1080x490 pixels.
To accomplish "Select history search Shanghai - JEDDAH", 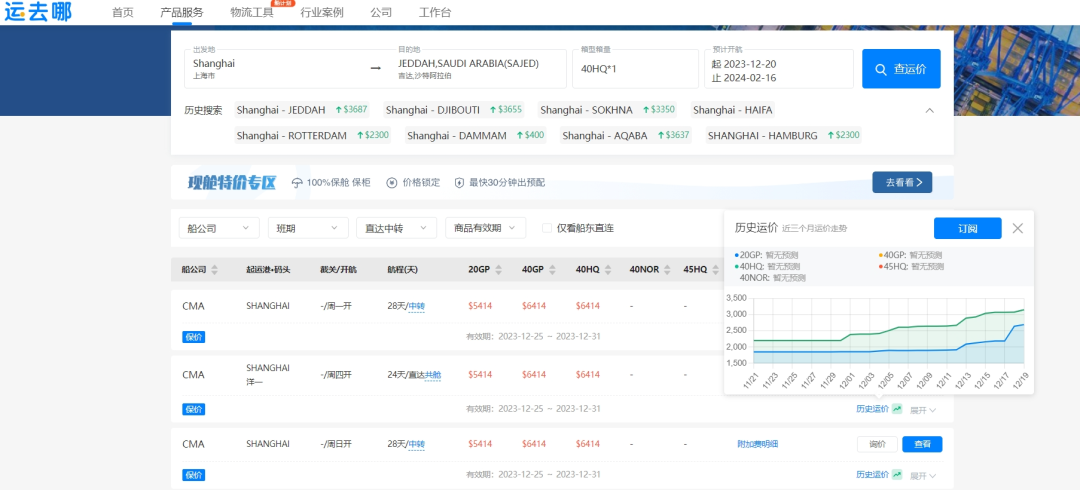I will 302,110.
